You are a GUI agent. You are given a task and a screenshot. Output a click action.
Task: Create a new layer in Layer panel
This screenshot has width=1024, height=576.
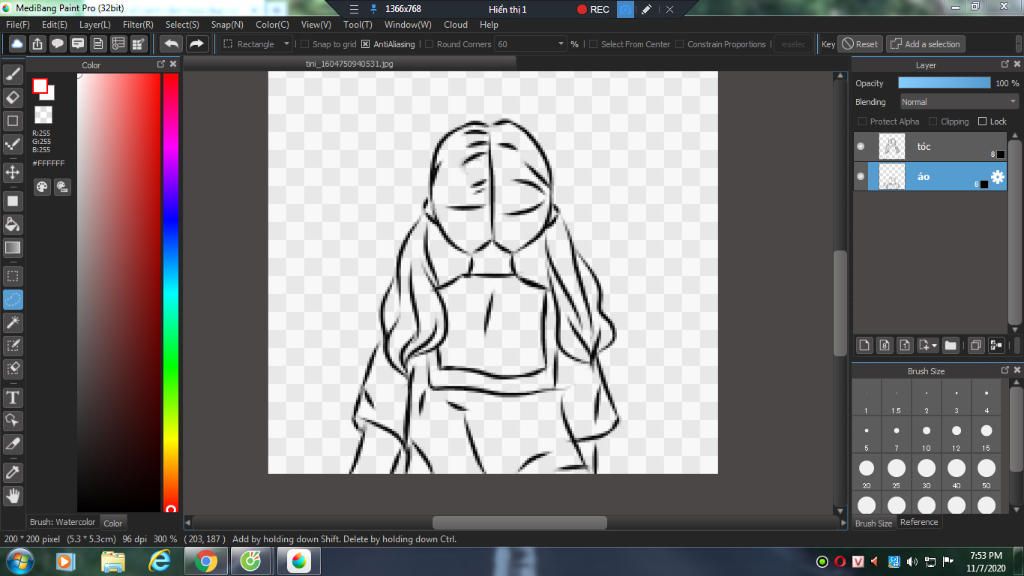(864, 345)
